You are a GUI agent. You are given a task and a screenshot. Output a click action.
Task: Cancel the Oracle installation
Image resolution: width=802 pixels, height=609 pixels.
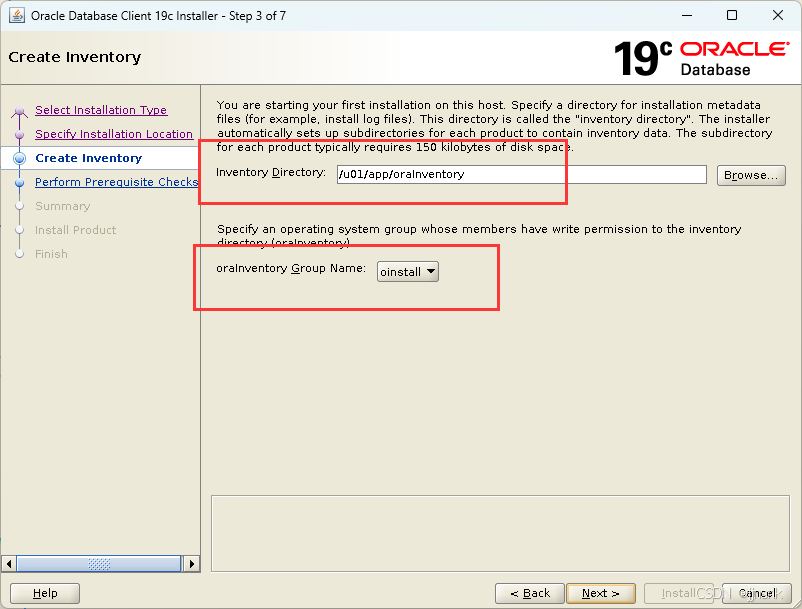tap(757, 593)
